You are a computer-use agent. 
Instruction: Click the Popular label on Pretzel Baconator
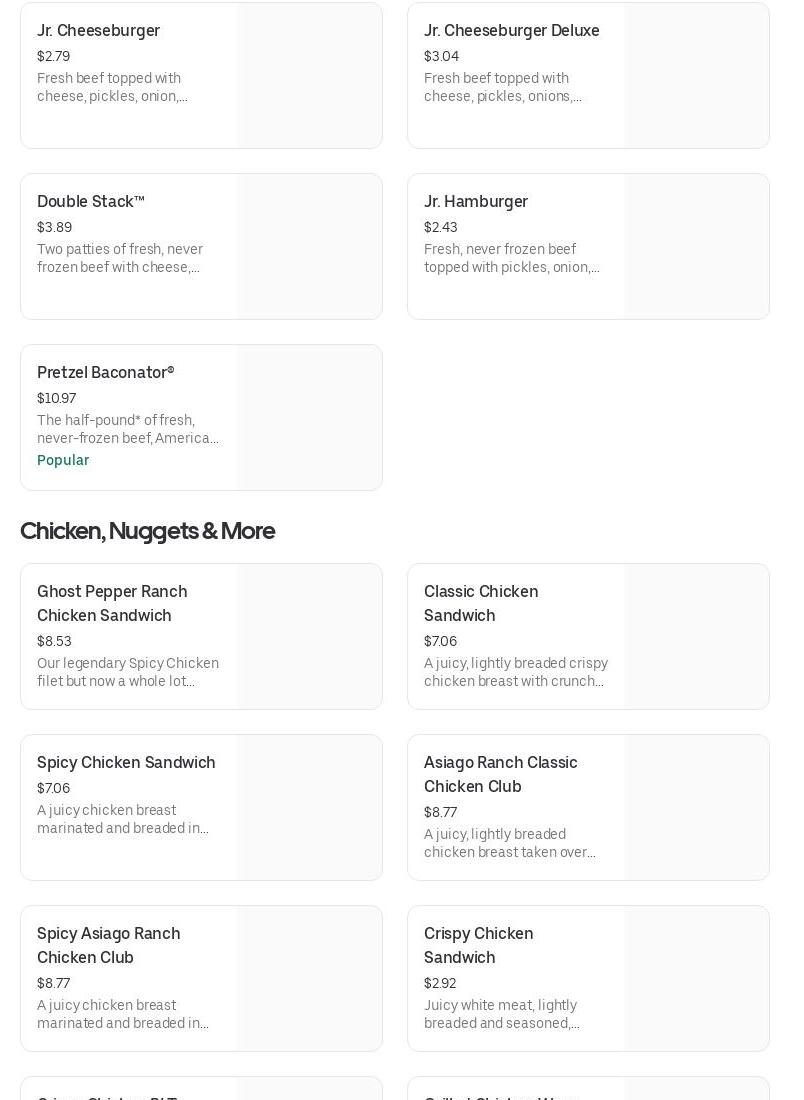tap(63, 460)
